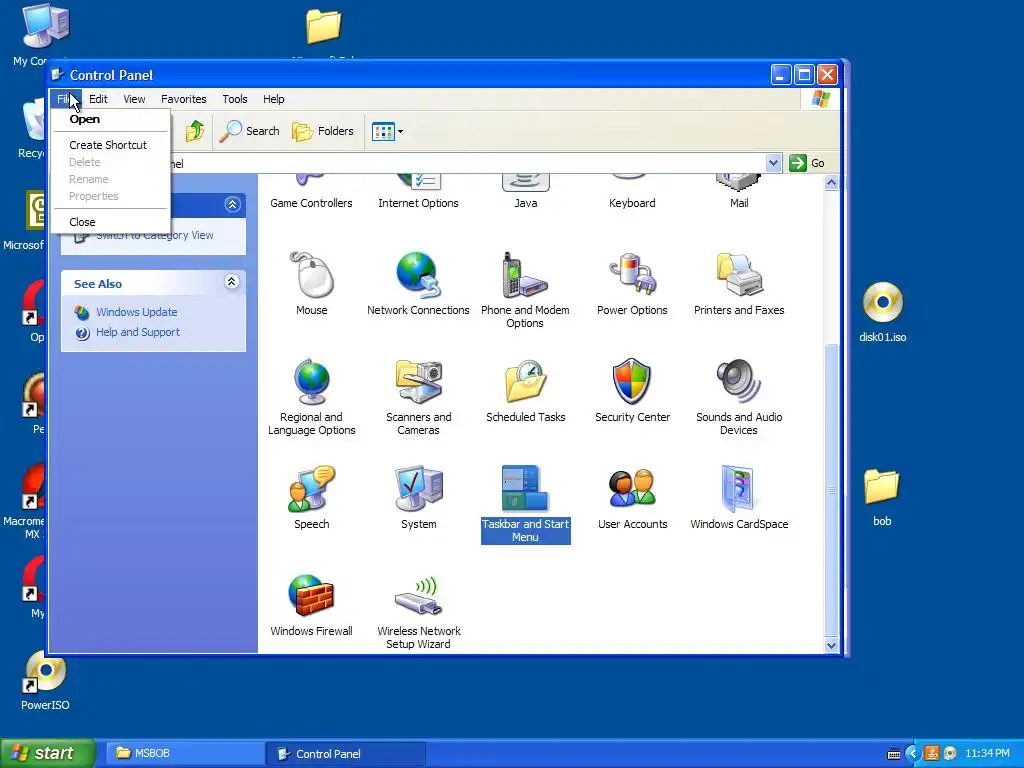Click Windows Update link

pyautogui.click(x=136, y=312)
